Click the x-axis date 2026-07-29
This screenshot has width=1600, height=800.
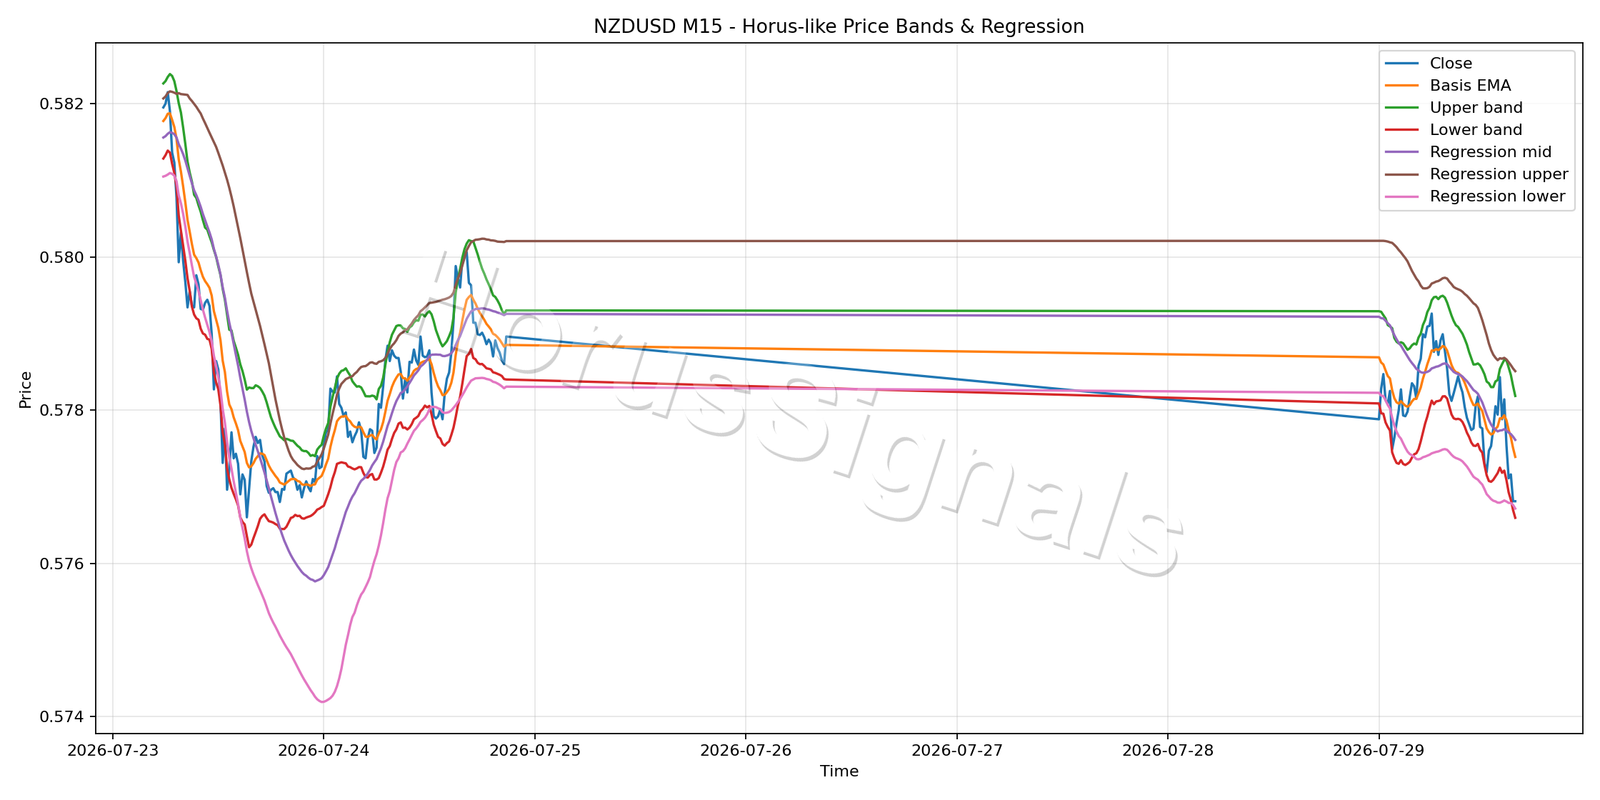(1379, 749)
